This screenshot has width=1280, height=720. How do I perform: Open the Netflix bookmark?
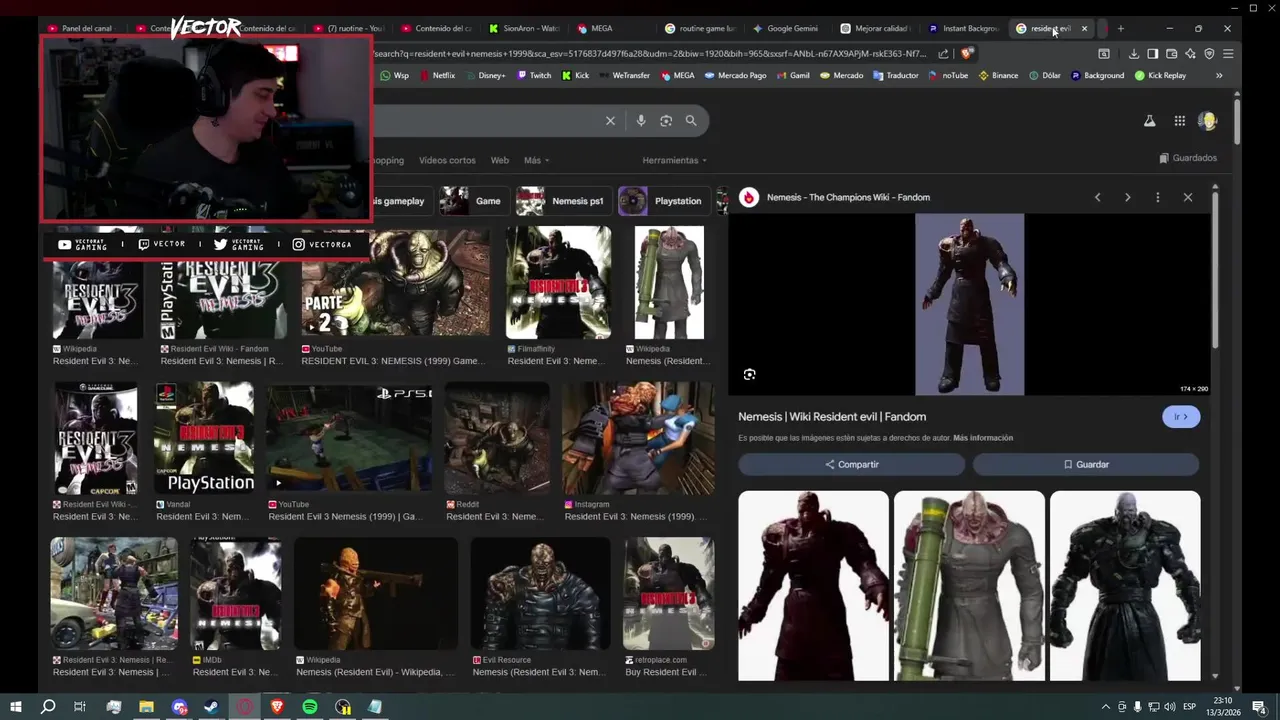pyautogui.click(x=437, y=75)
